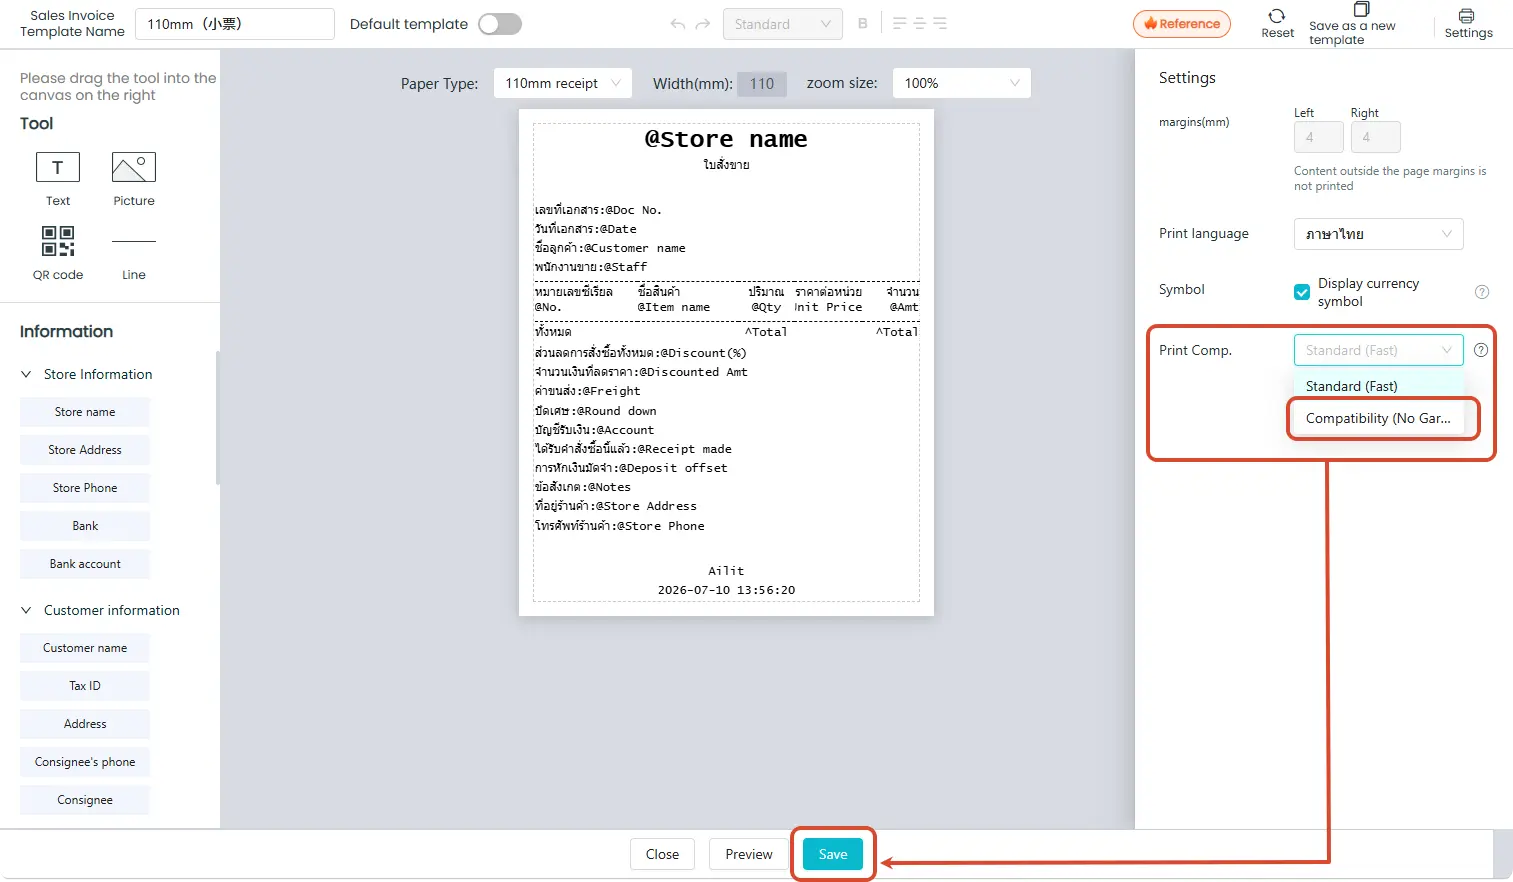Screen dimensions: 1513x882
Task: Click the Customer name field chip
Action: (x=85, y=648)
